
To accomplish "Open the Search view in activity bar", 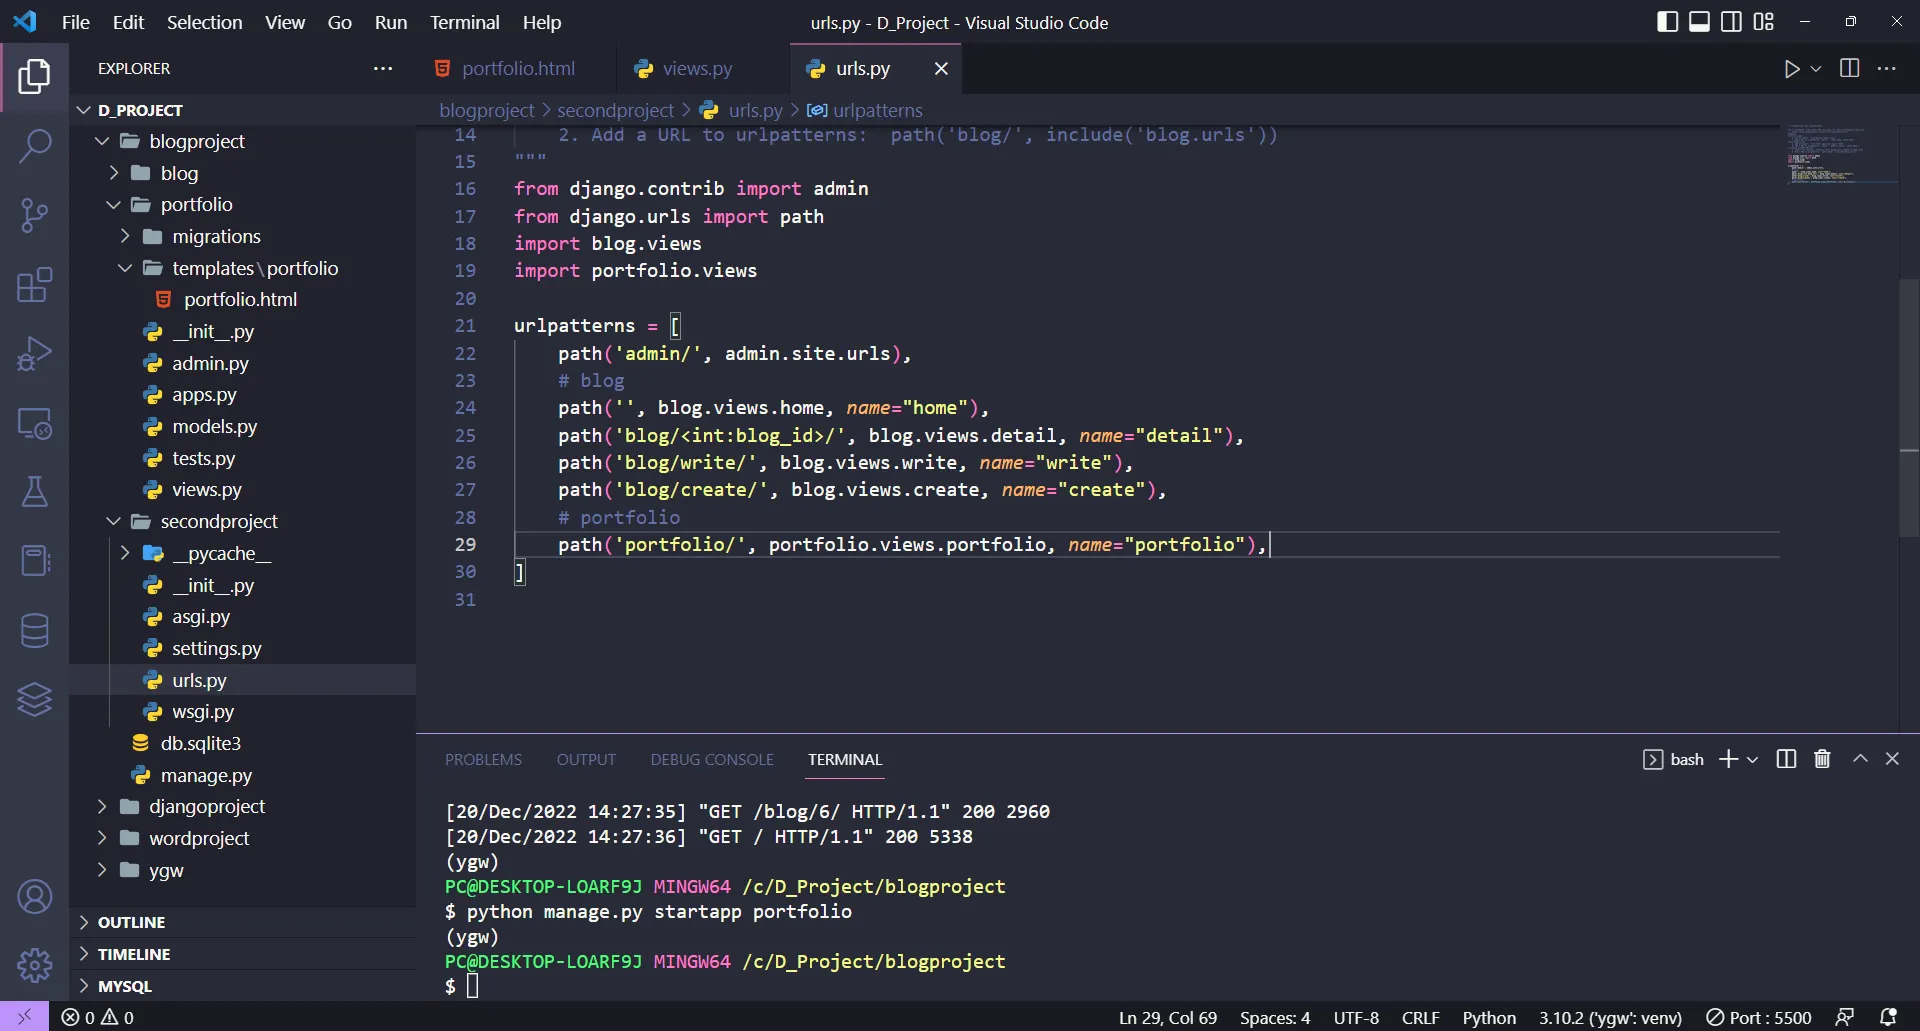I will 35,146.
